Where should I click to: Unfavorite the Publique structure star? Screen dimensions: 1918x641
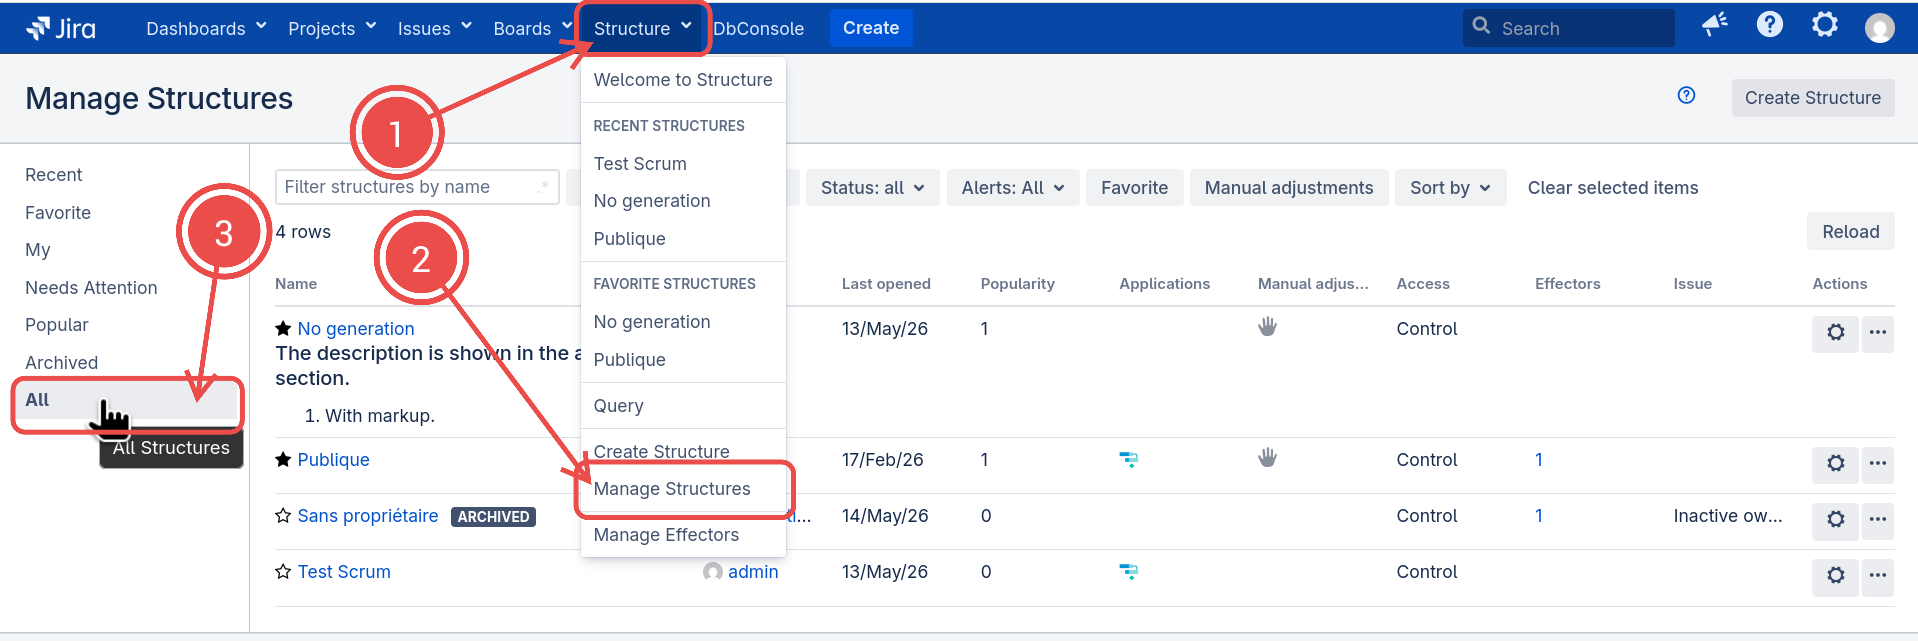(x=283, y=459)
